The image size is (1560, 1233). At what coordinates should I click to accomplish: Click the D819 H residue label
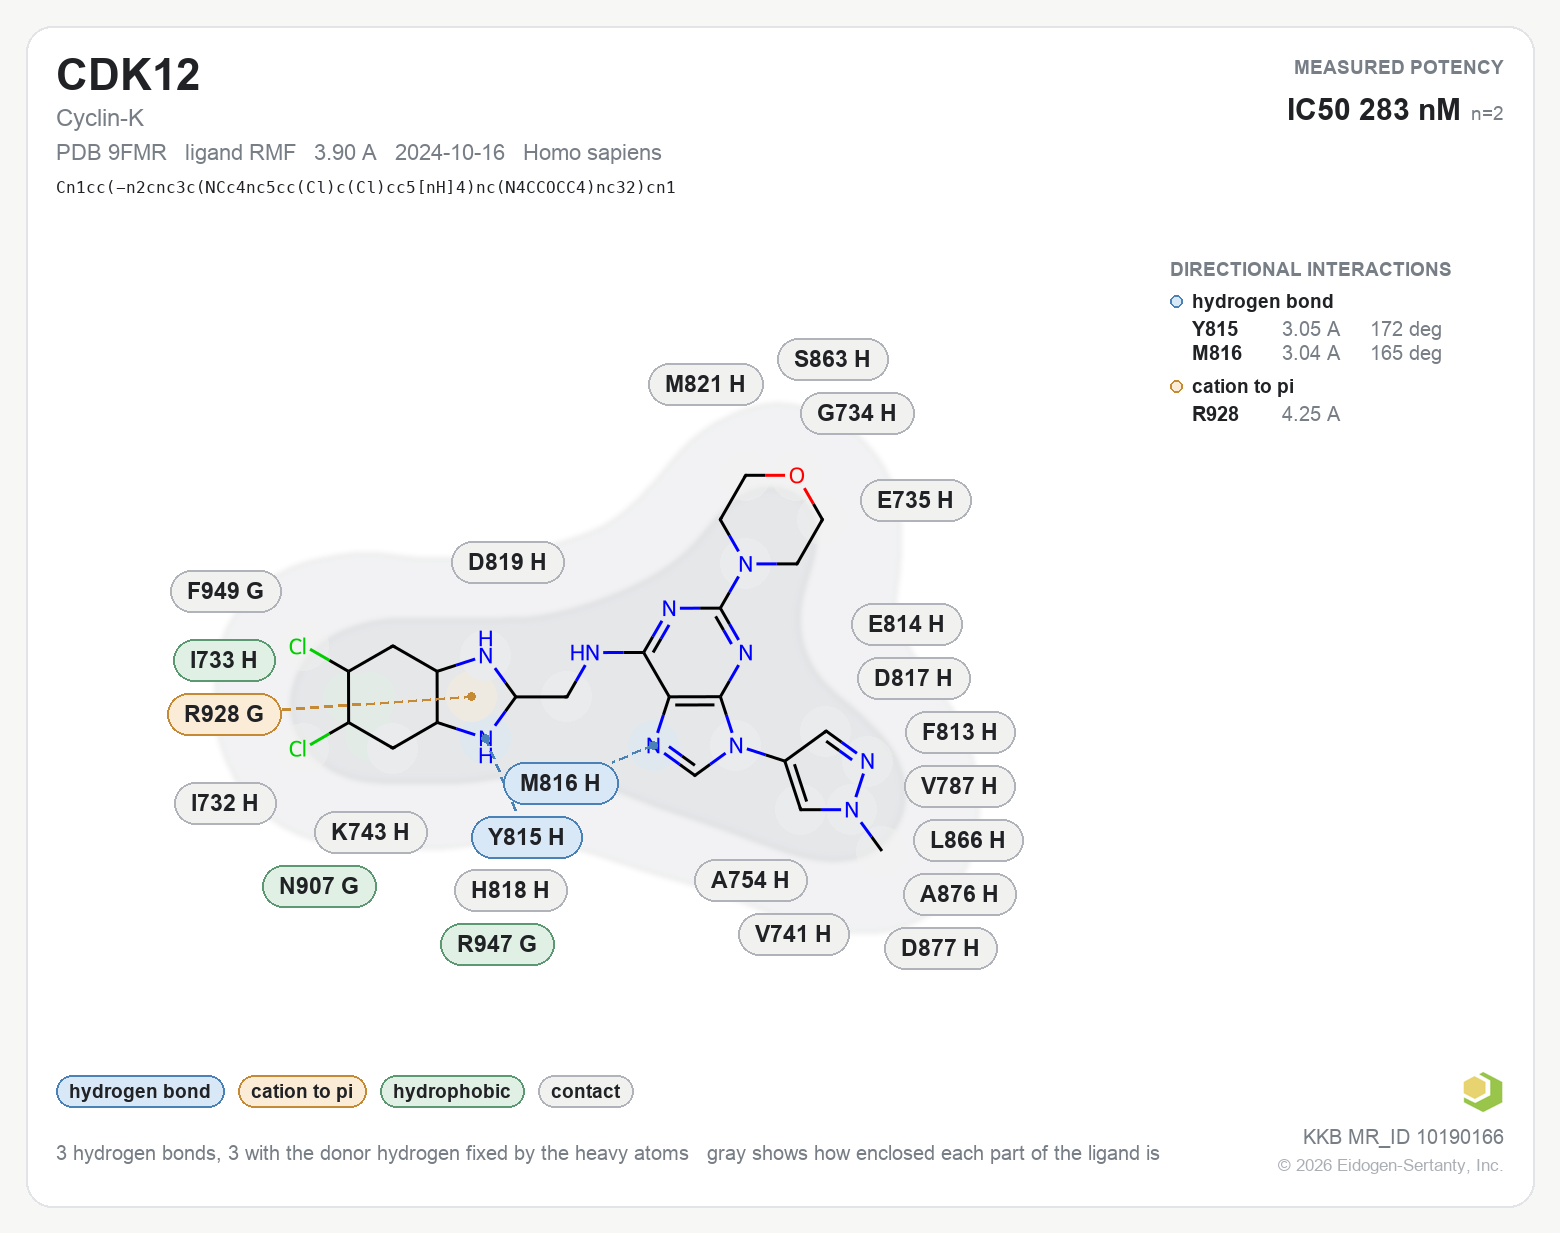[507, 562]
